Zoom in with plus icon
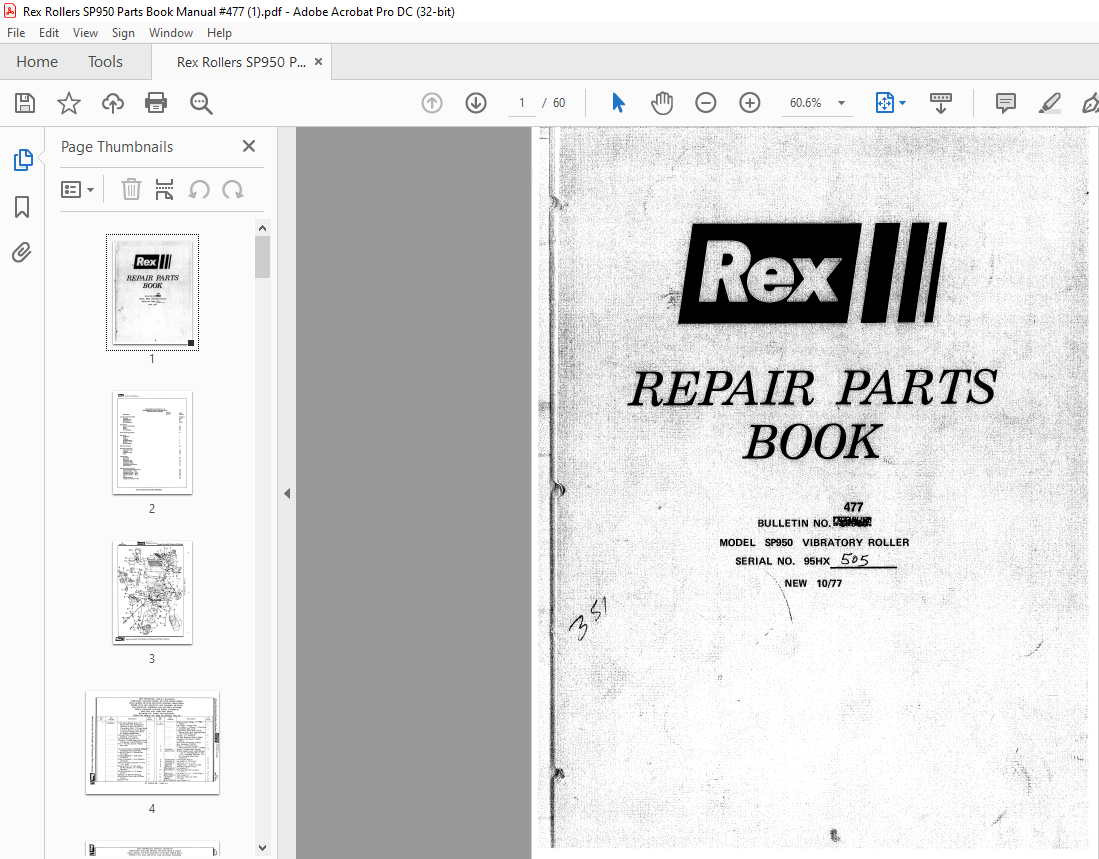The height and width of the screenshot is (859, 1099). (750, 103)
